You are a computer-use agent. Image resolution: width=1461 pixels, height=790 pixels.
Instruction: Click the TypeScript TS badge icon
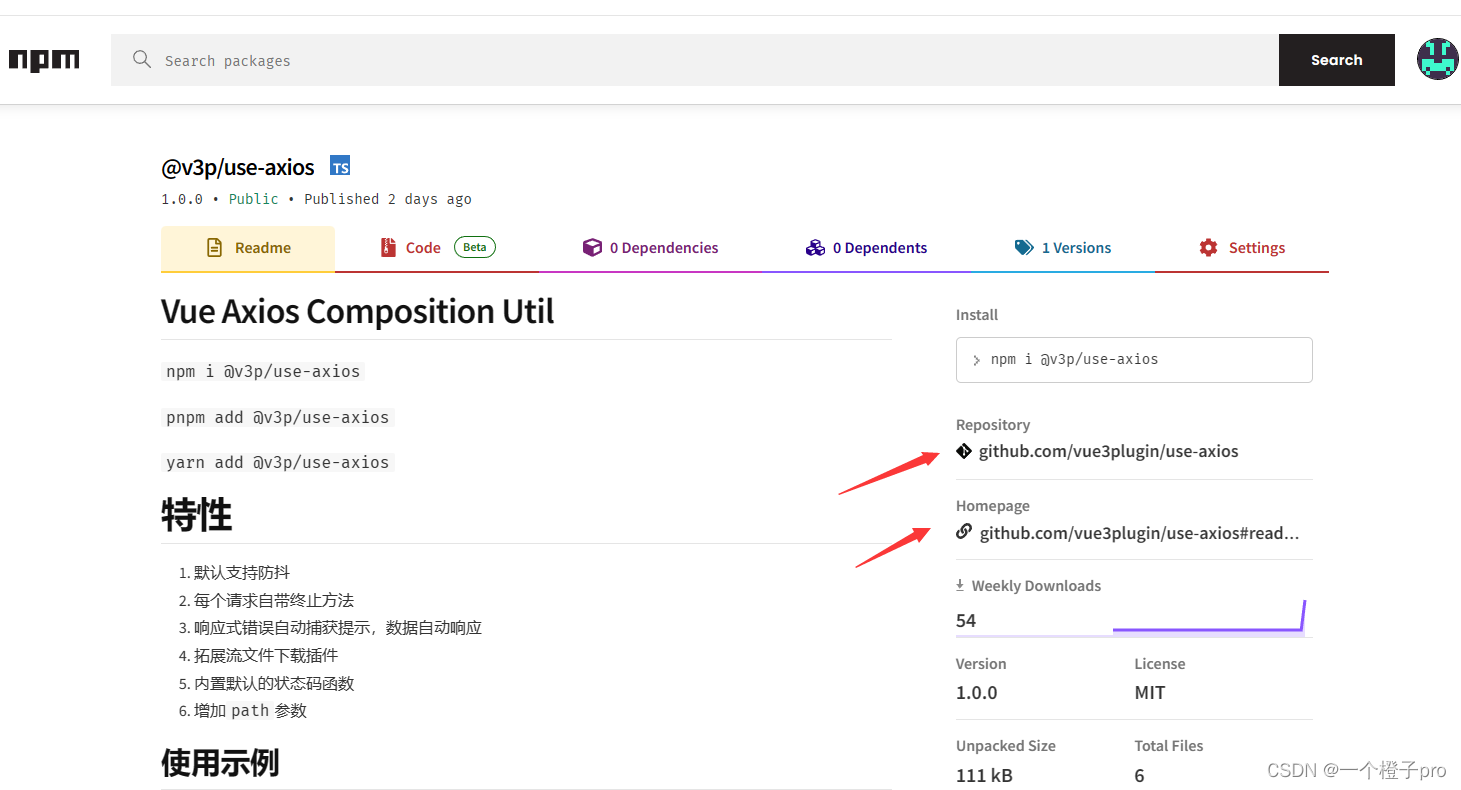point(340,167)
